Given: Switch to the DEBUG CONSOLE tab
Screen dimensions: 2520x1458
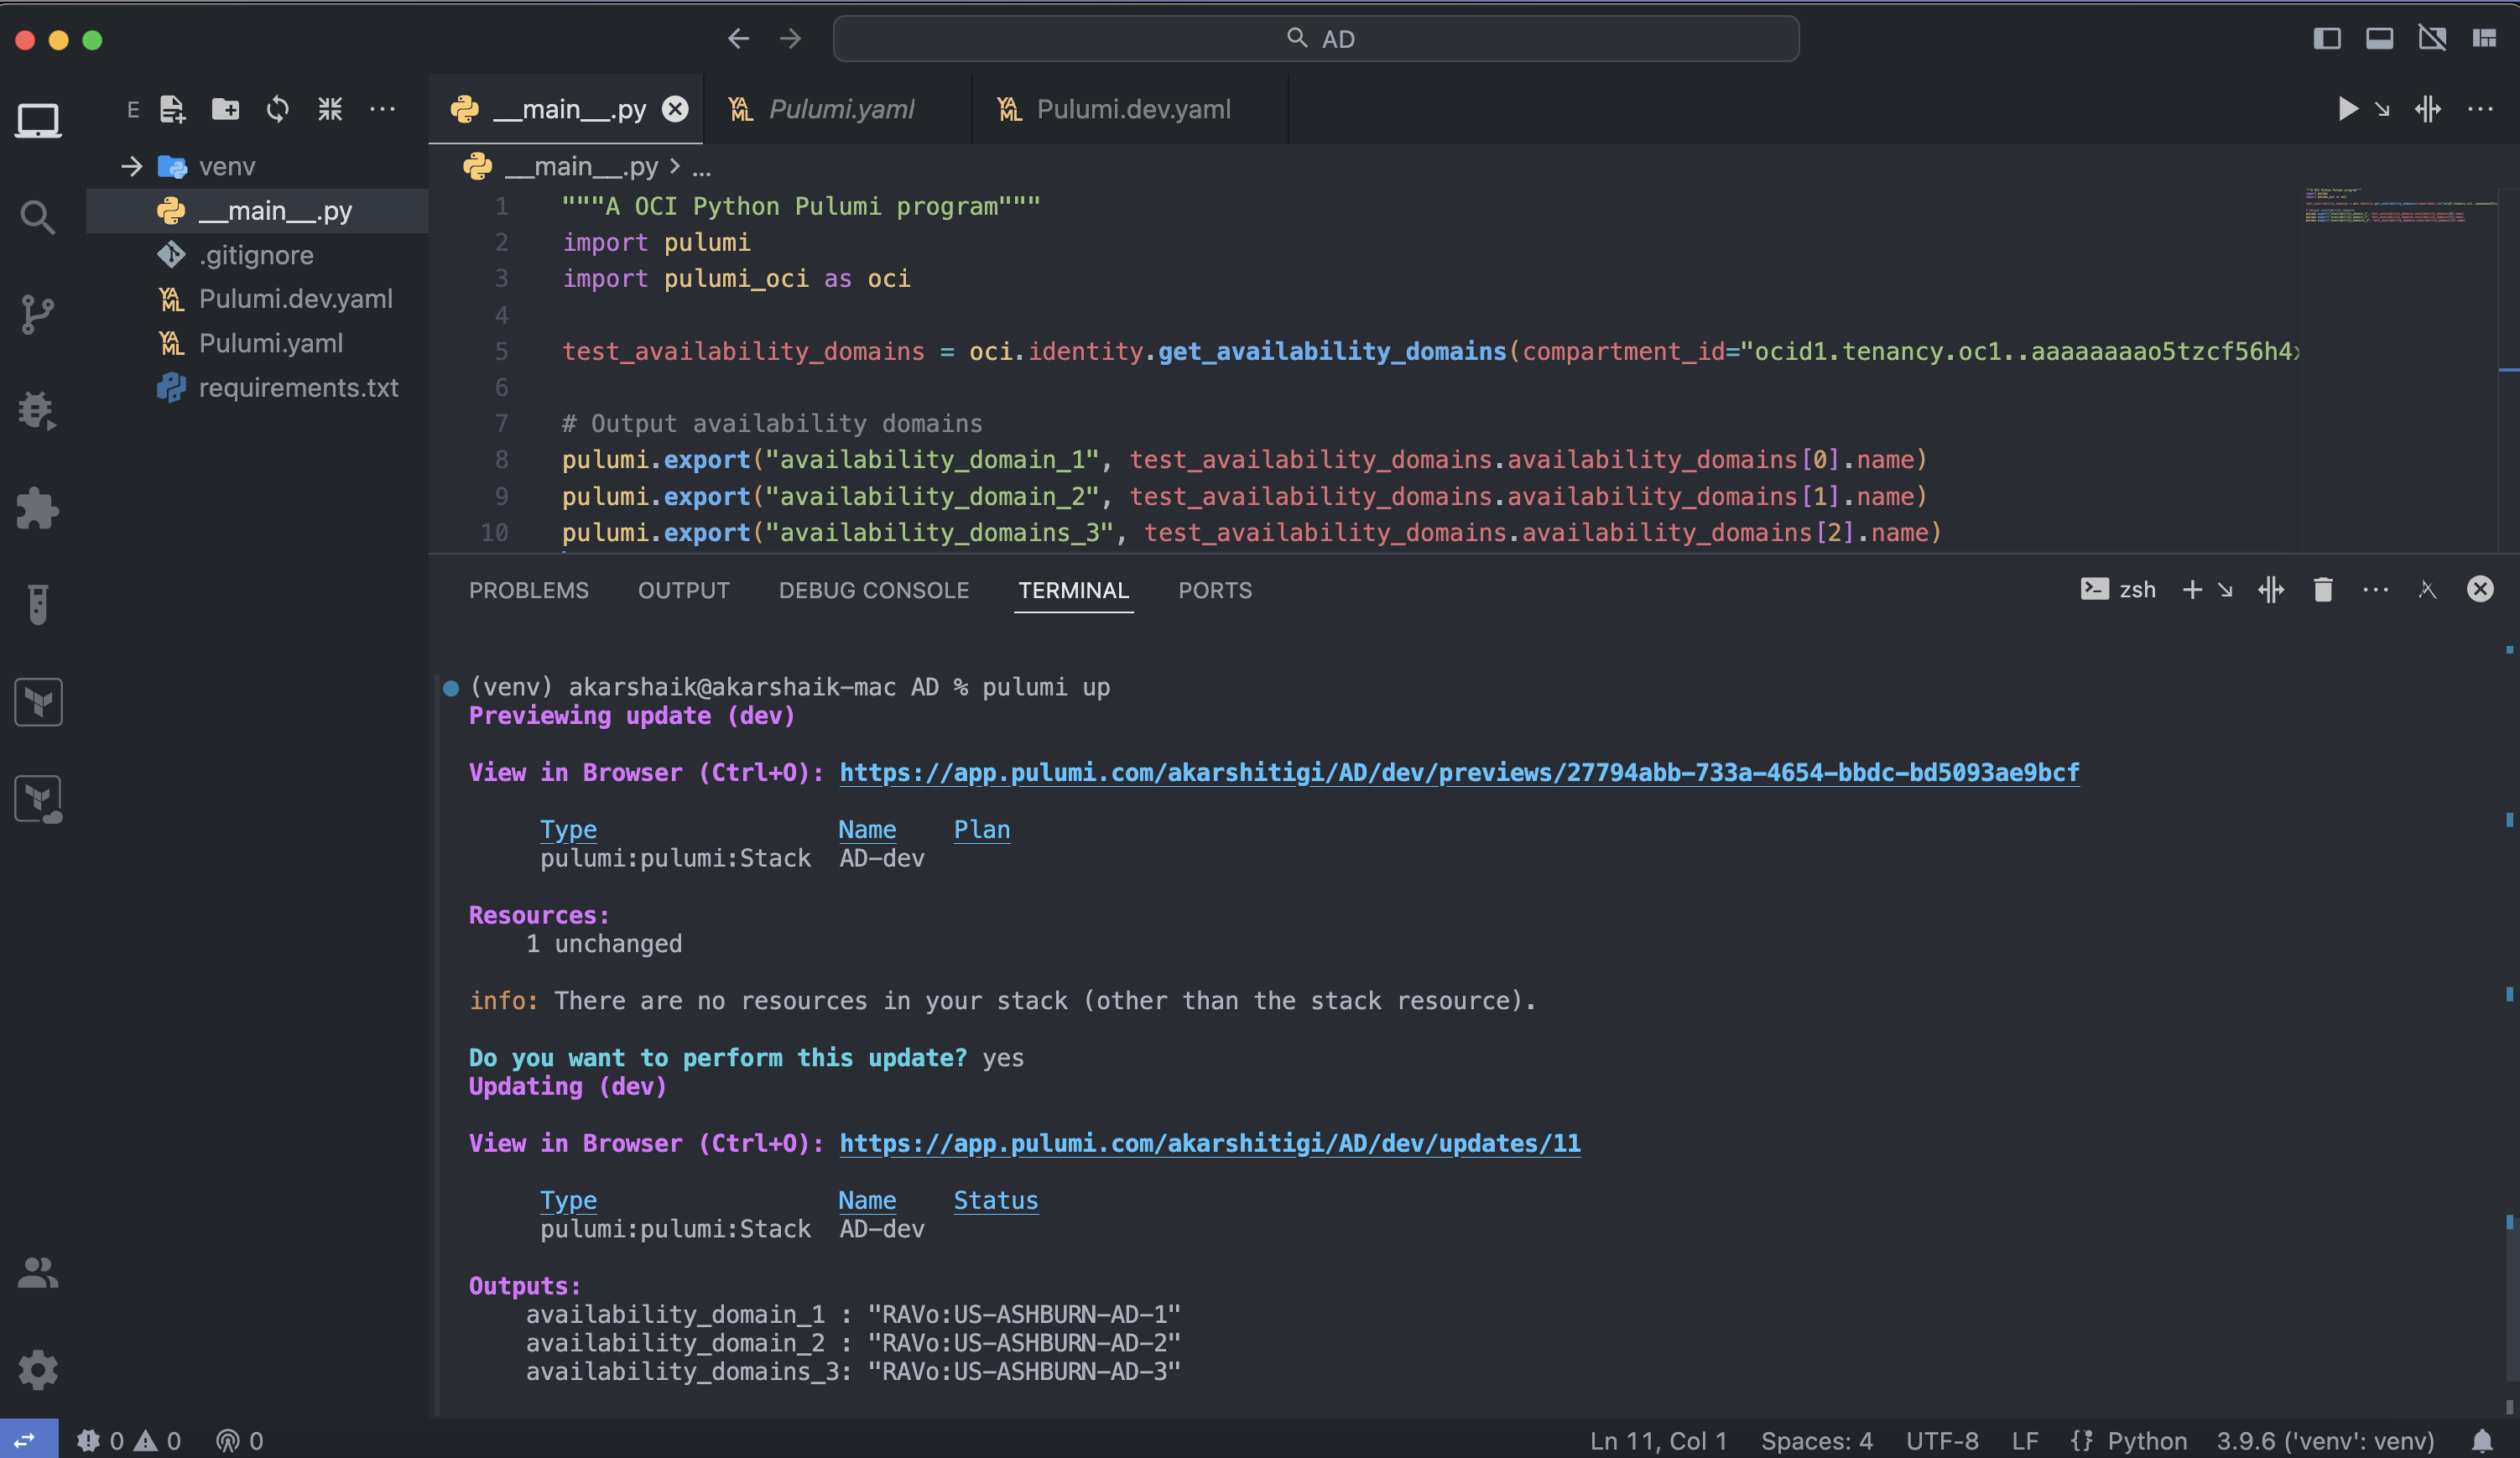Looking at the screenshot, I should click(874, 590).
